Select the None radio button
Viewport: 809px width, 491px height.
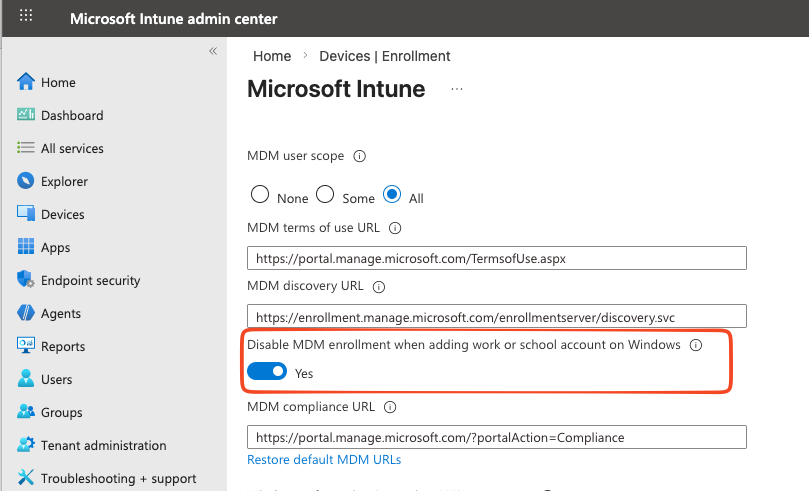(x=260, y=195)
